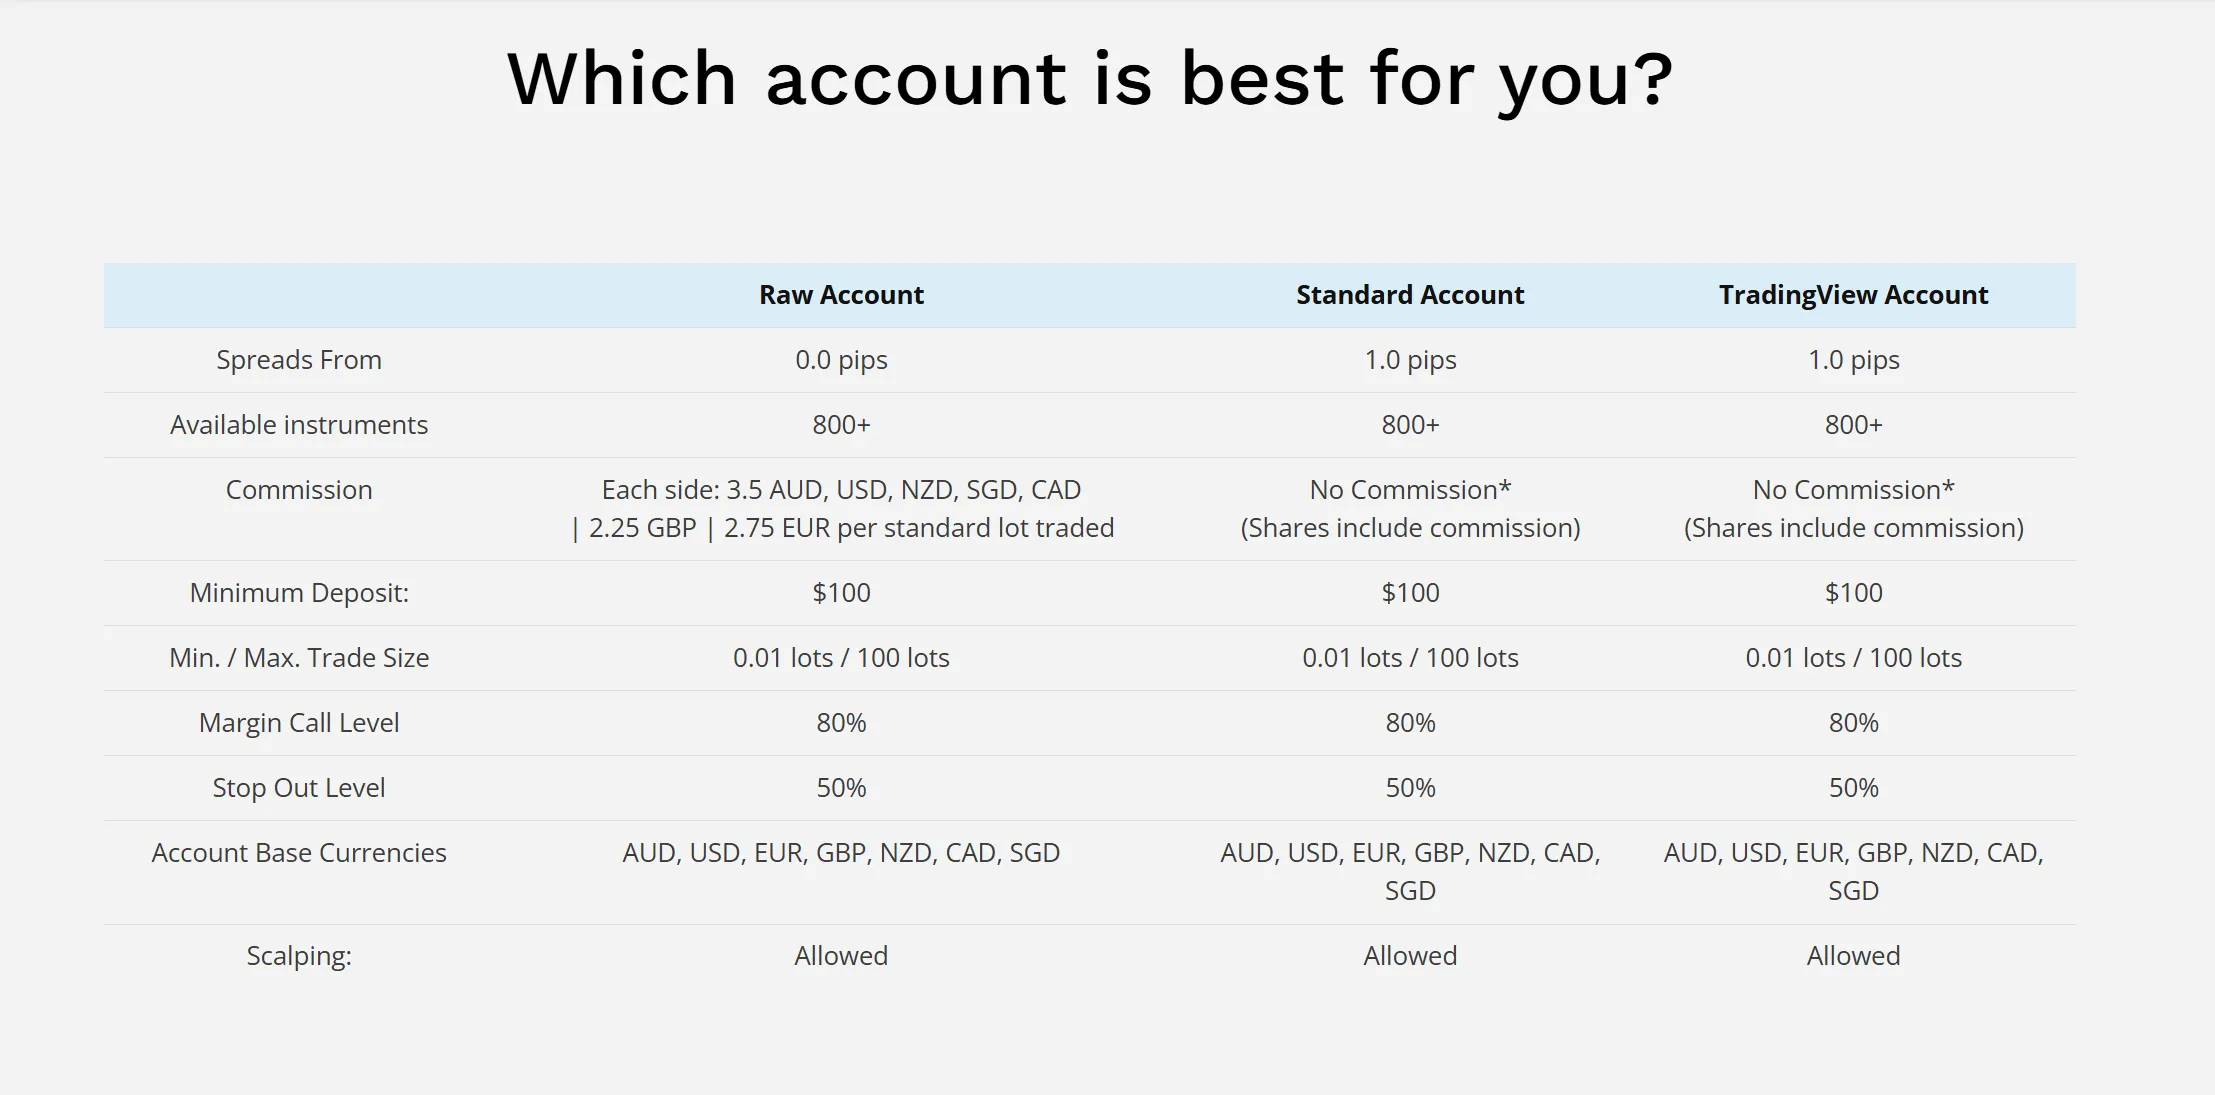Click the 'Available instruments' row label
Image resolution: width=2215 pixels, height=1095 pixels.
pyautogui.click(x=299, y=425)
